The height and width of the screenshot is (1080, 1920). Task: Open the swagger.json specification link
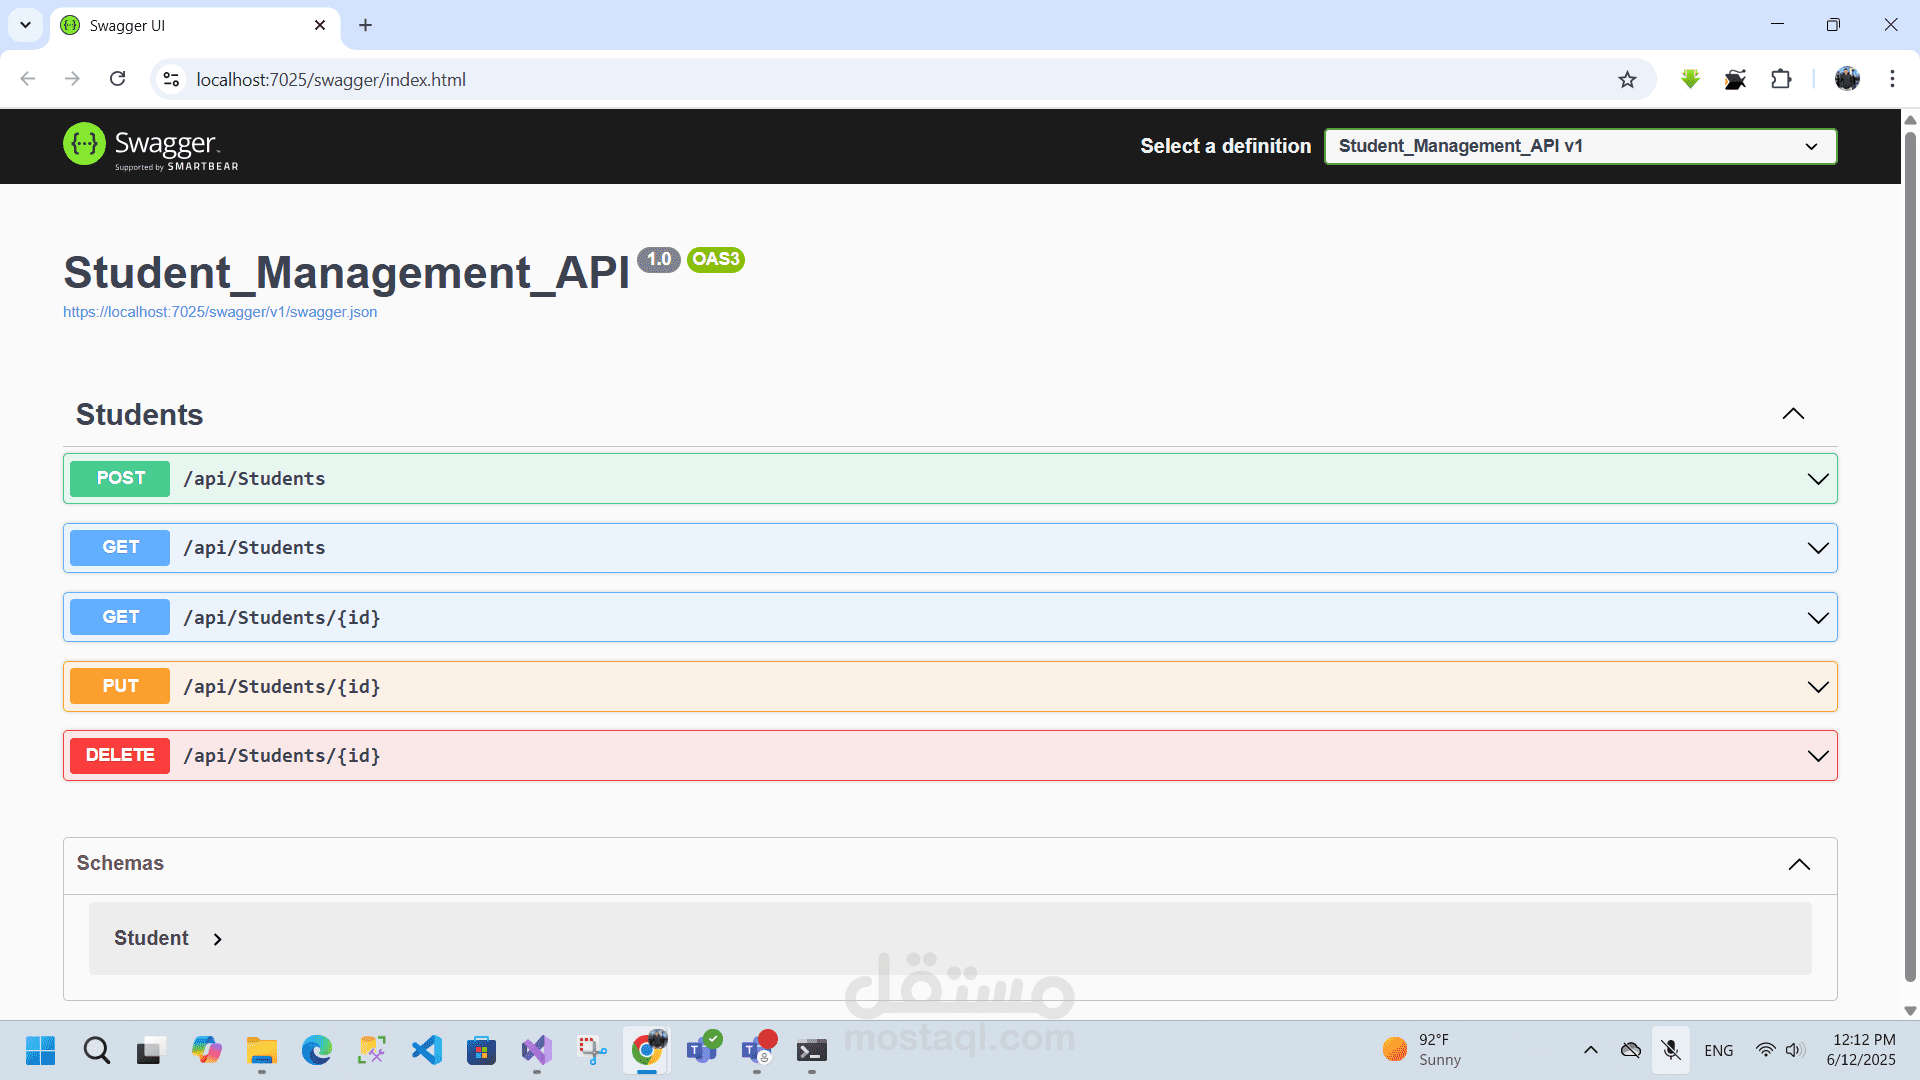(220, 312)
